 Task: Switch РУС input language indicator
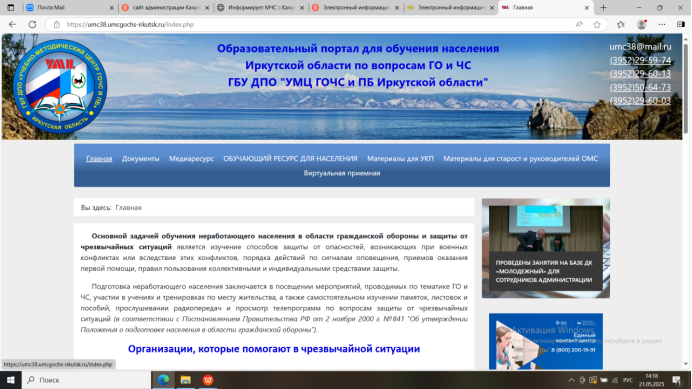pos(628,380)
